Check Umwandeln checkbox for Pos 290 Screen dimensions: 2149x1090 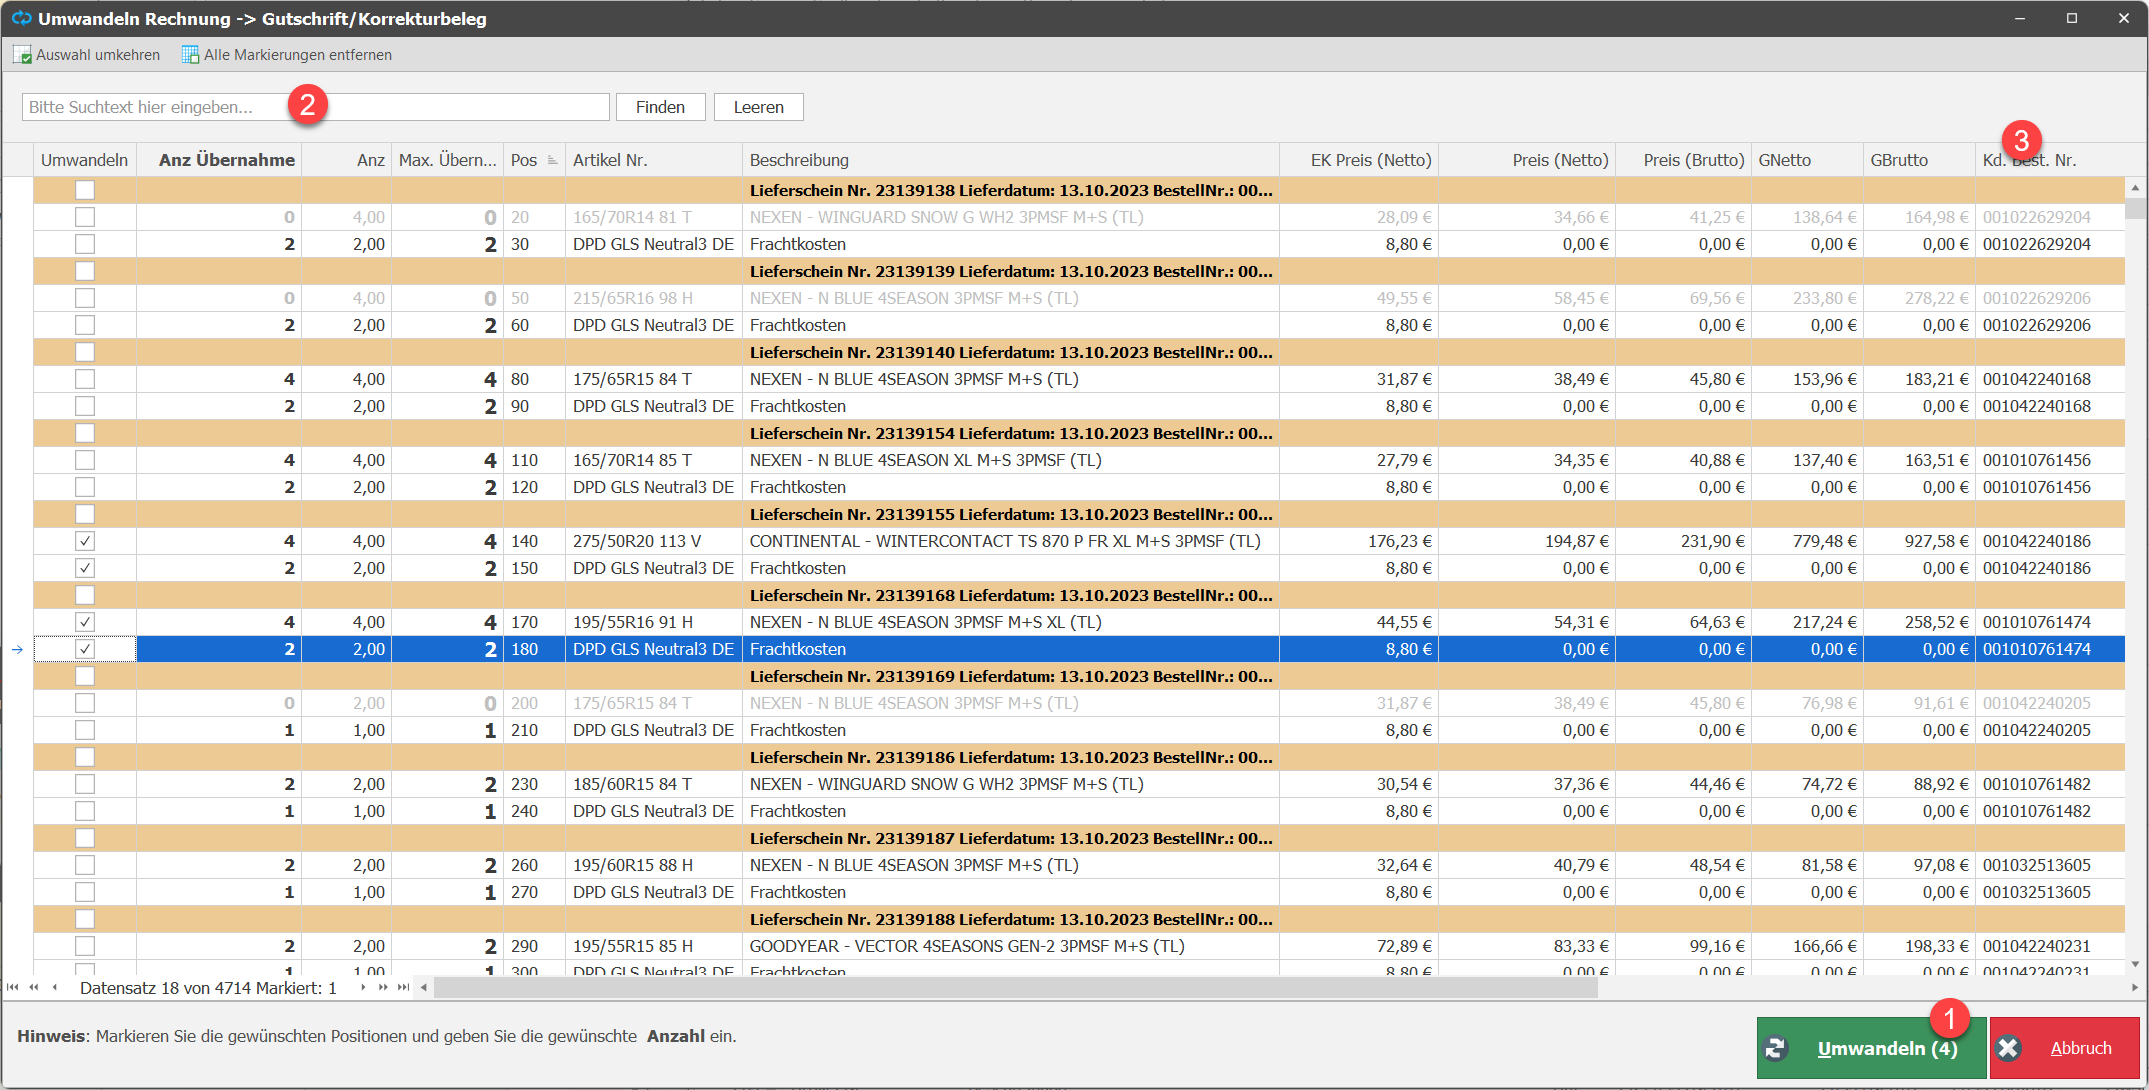(85, 946)
